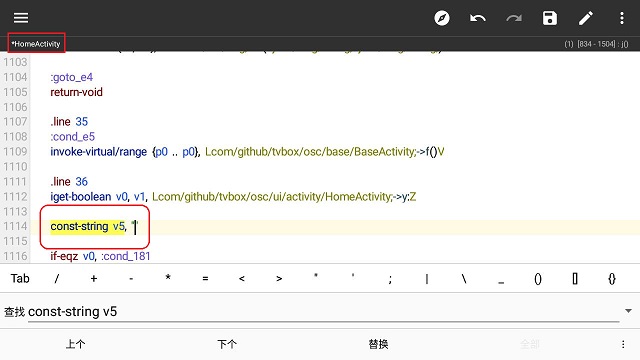The width and height of the screenshot is (640, 360).
Task: Insert the equals sign from symbol bar
Action: 205,278
